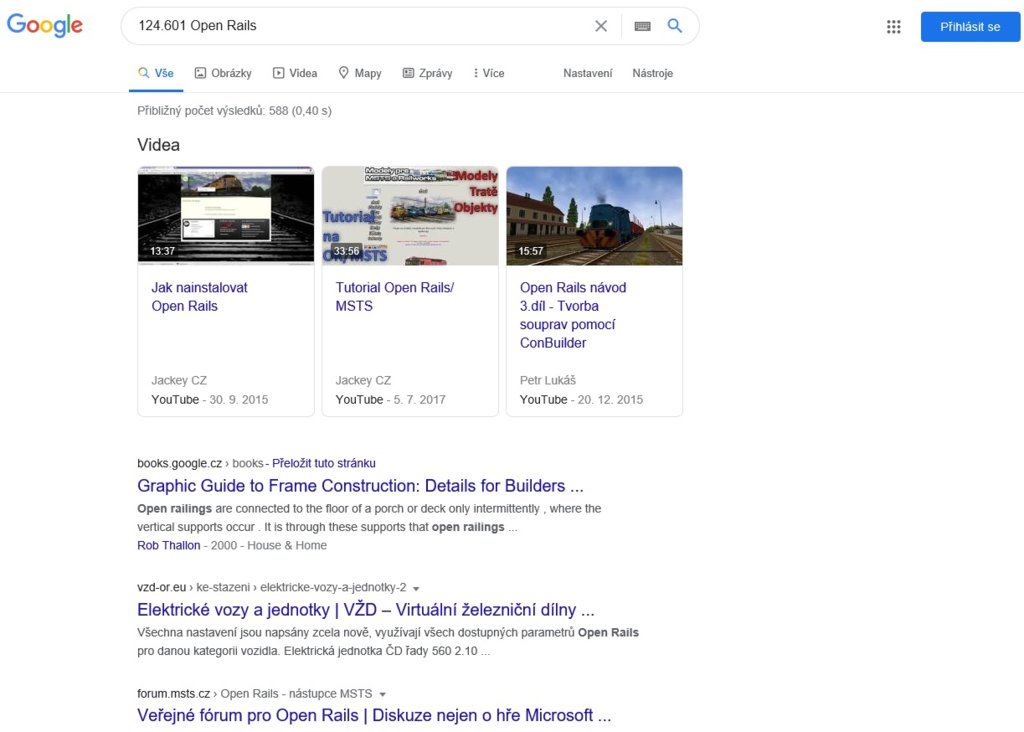Open 'Jak nainstalovat Open Rails' video link

pyautogui.click(x=199, y=296)
